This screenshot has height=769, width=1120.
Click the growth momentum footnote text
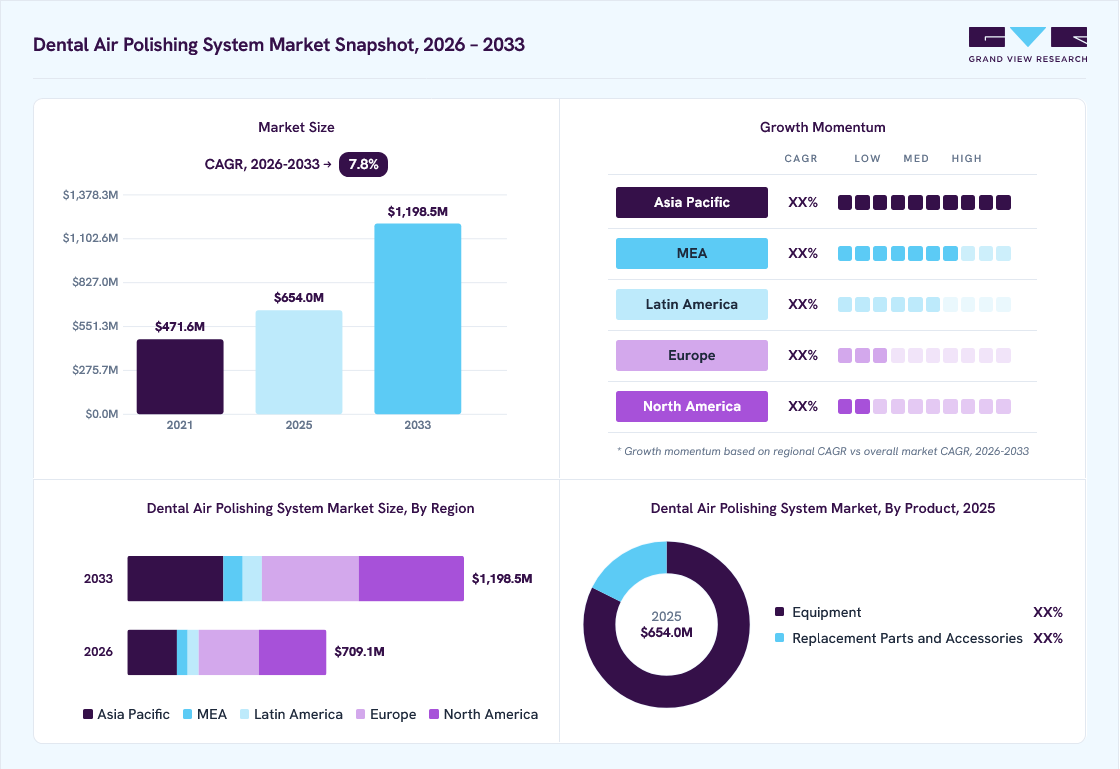[x=823, y=451]
